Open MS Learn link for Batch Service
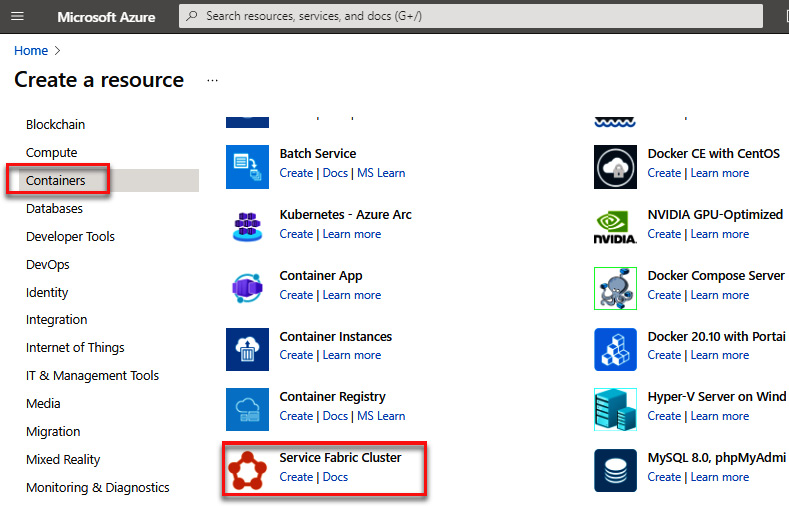The image size is (789, 506). point(381,173)
